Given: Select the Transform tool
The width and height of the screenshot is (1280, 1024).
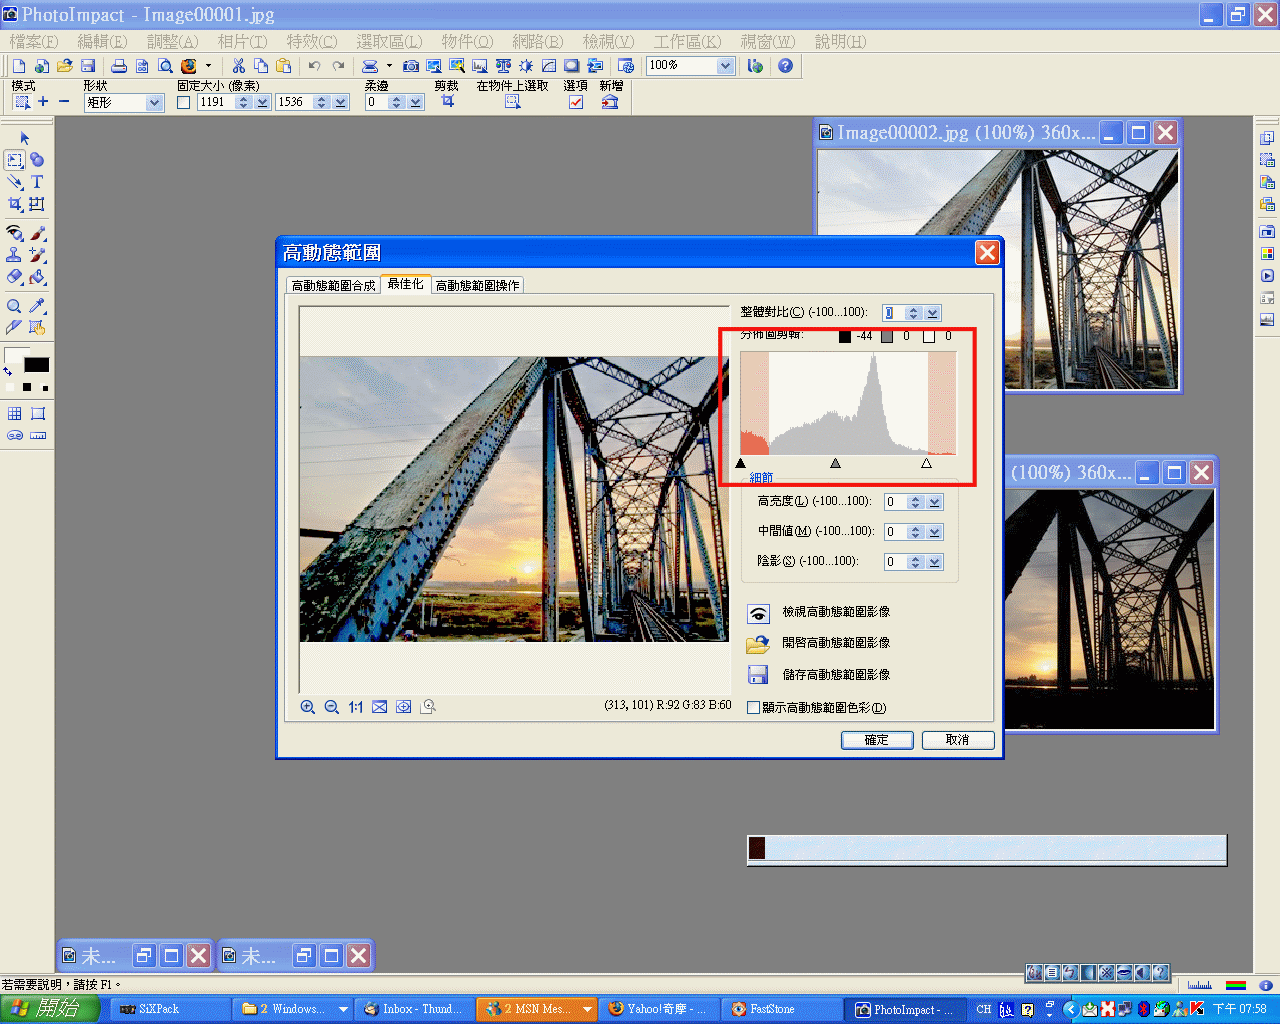Looking at the screenshot, I should pyautogui.click(x=37, y=204).
